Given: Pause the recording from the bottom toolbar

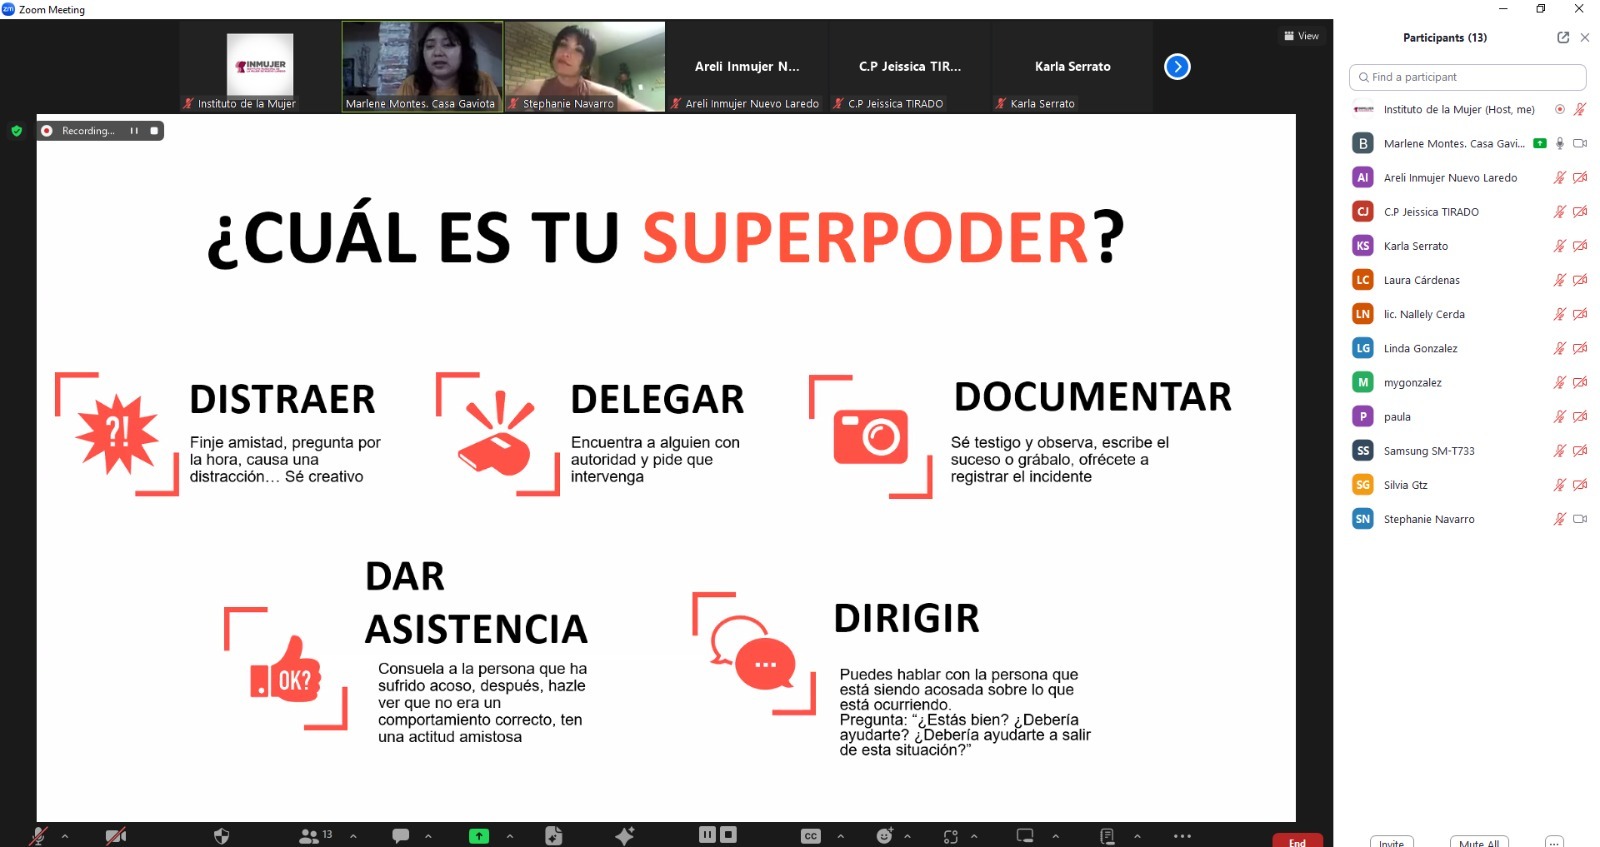Looking at the screenshot, I should pyautogui.click(x=707, y=835).
